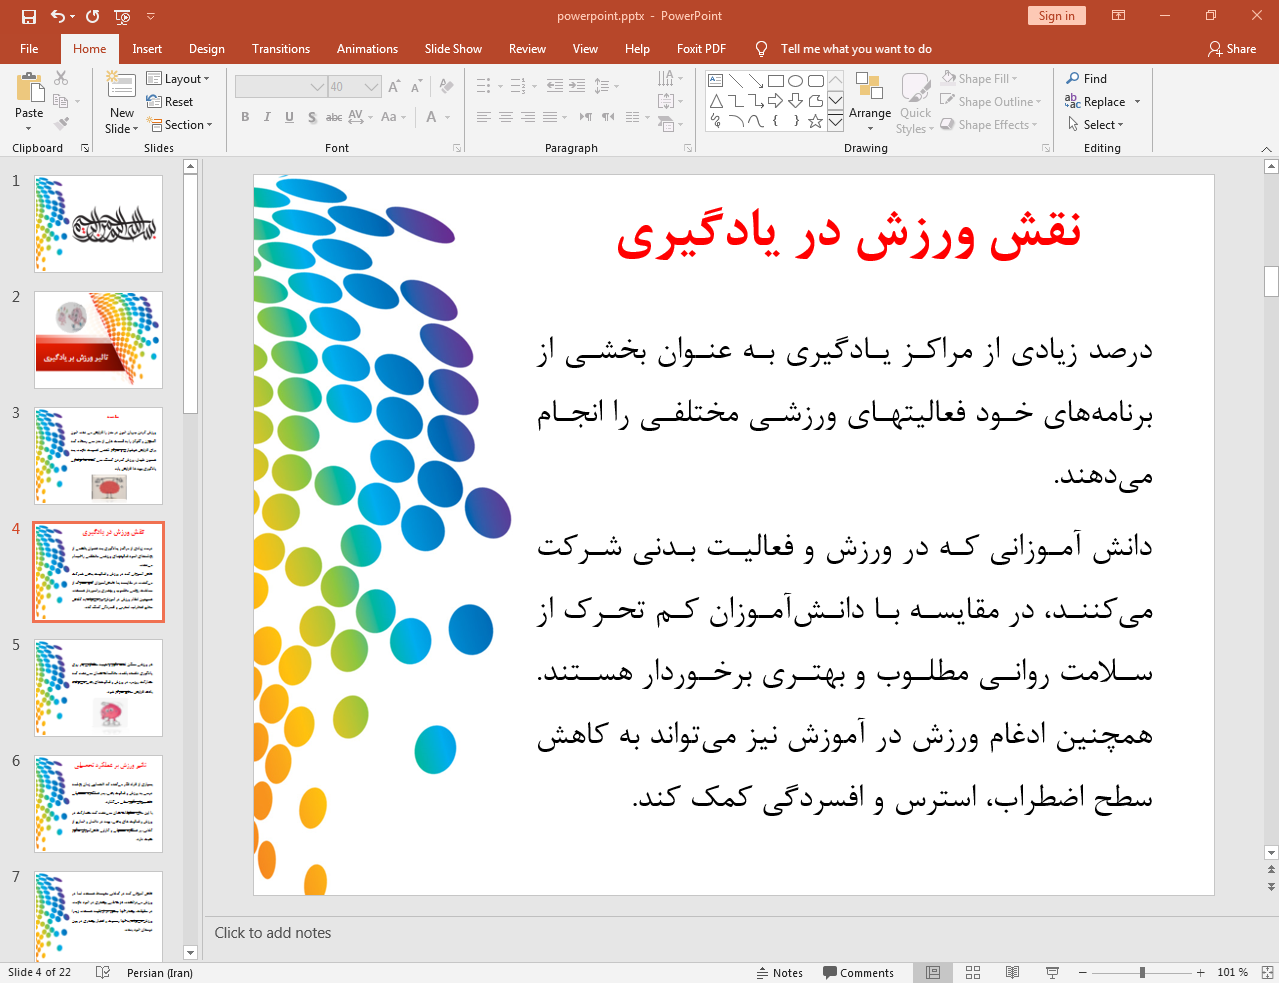This screenshot has height=983, width=1279.
Task: Switch to the Design tab
Action: pyautogui.click(x=207, y=48)
